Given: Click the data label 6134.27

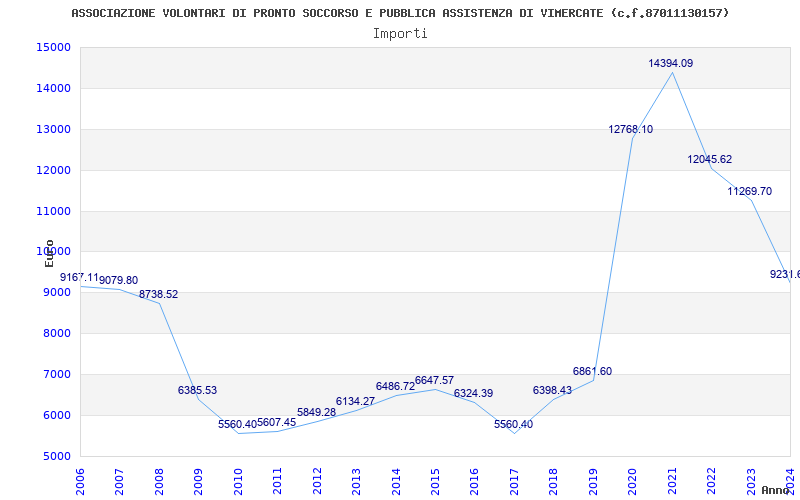Looking at the screenshot, I should pyautogui.click(x=355, y=401).
